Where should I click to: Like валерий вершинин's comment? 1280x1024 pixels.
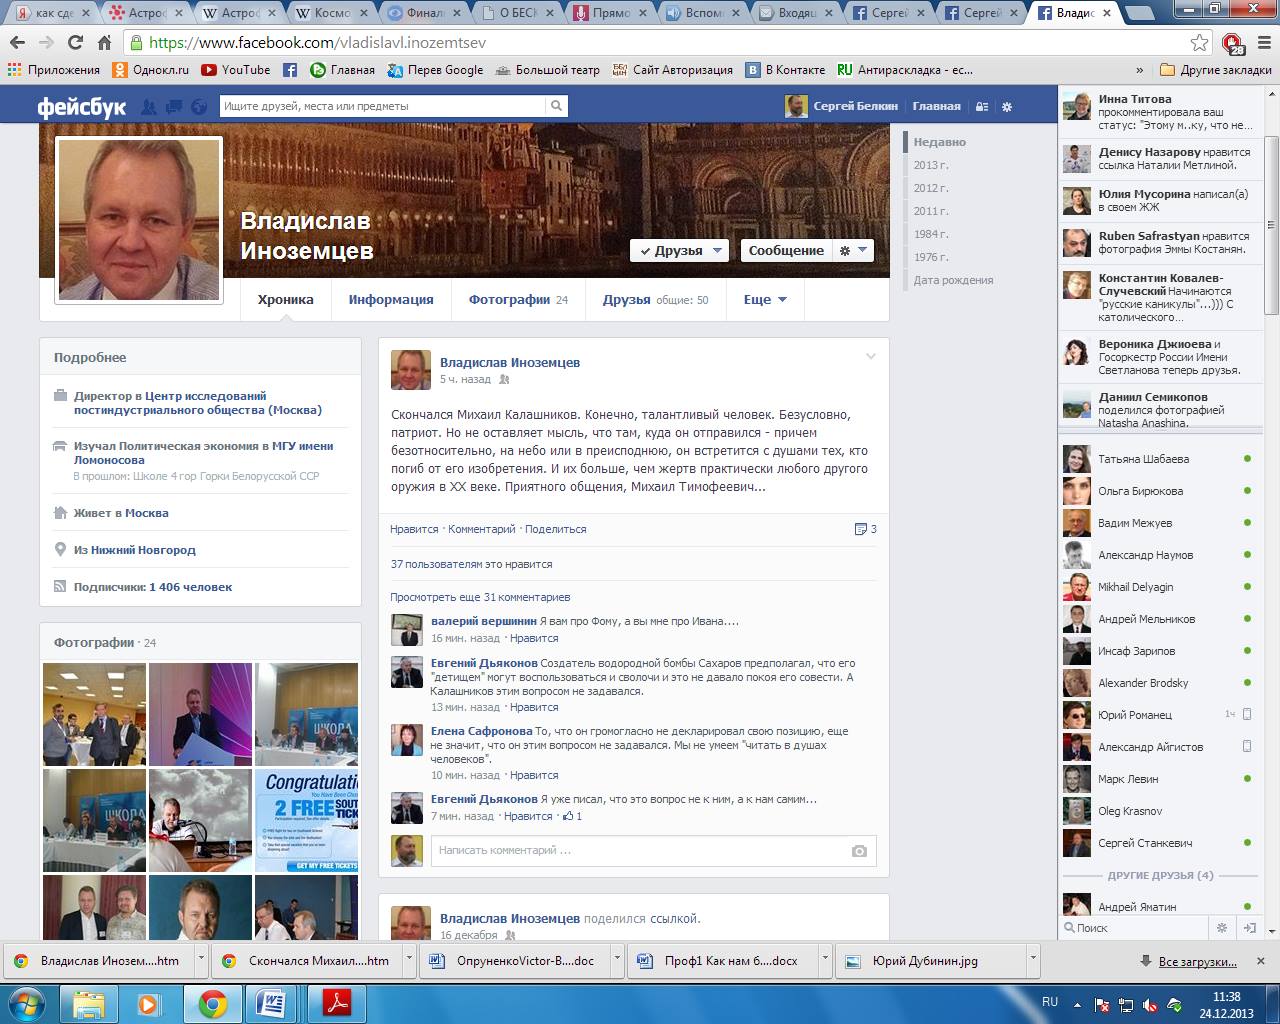pos(534,638)
